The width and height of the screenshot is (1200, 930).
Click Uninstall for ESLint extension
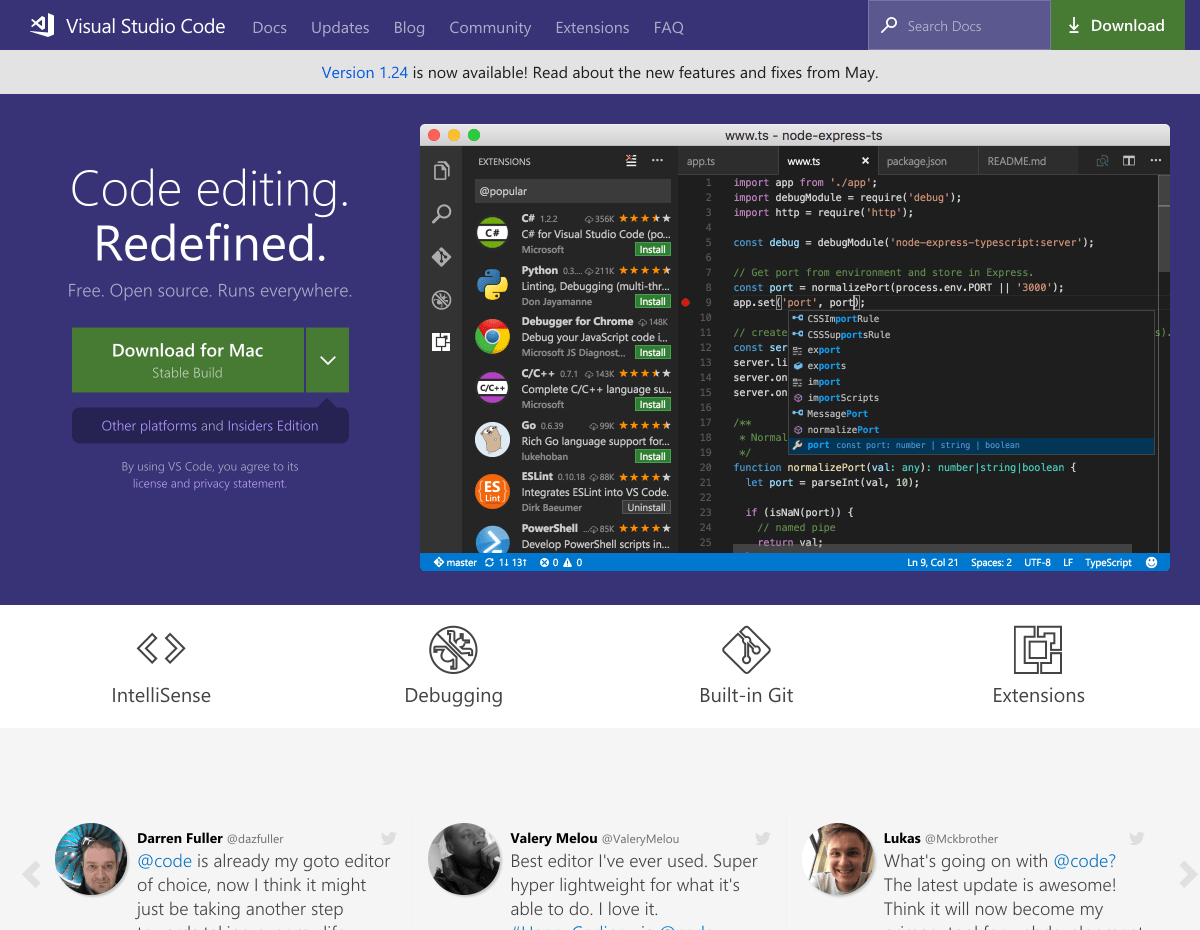(646, 507)
